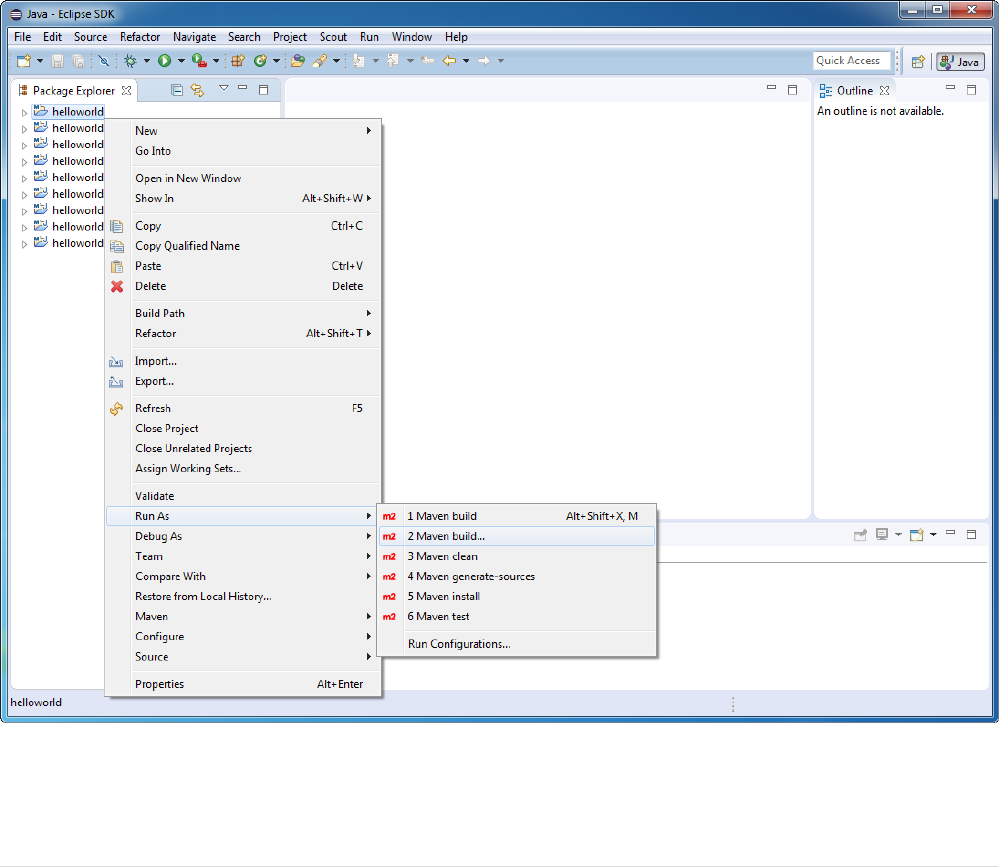Click the Last Edit Location icon

(428, 61)
